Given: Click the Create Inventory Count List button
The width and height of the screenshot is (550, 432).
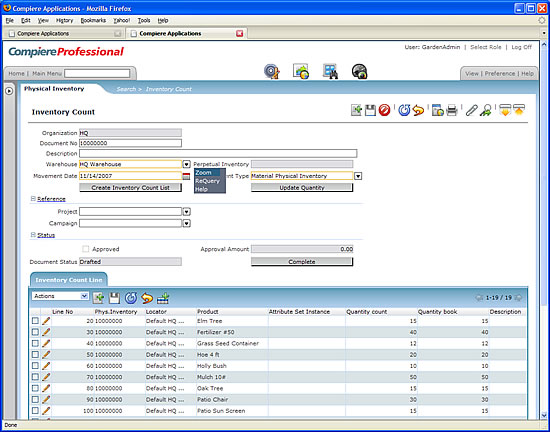Looking at the screenshot, I should pos(130,188).
